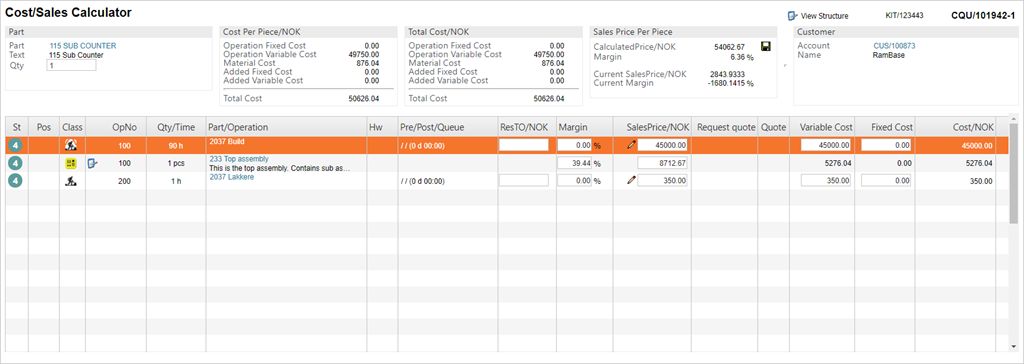Click the Current Margin value -1680.1415 %

point(731,84)
